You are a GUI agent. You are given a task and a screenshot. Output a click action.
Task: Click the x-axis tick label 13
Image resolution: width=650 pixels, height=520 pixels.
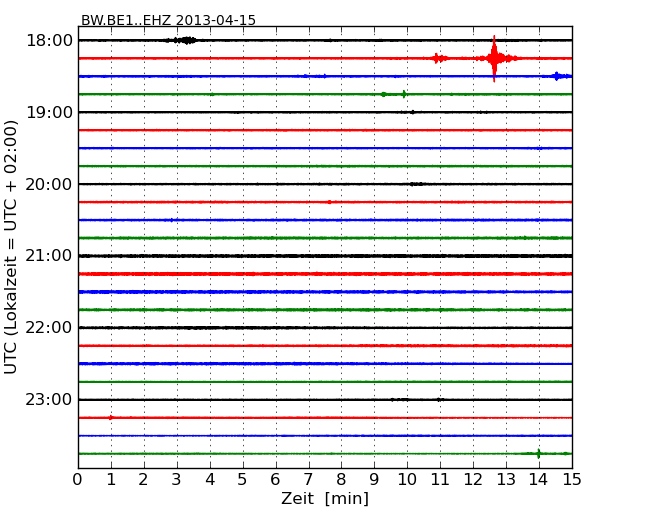[x=506, y=479]
